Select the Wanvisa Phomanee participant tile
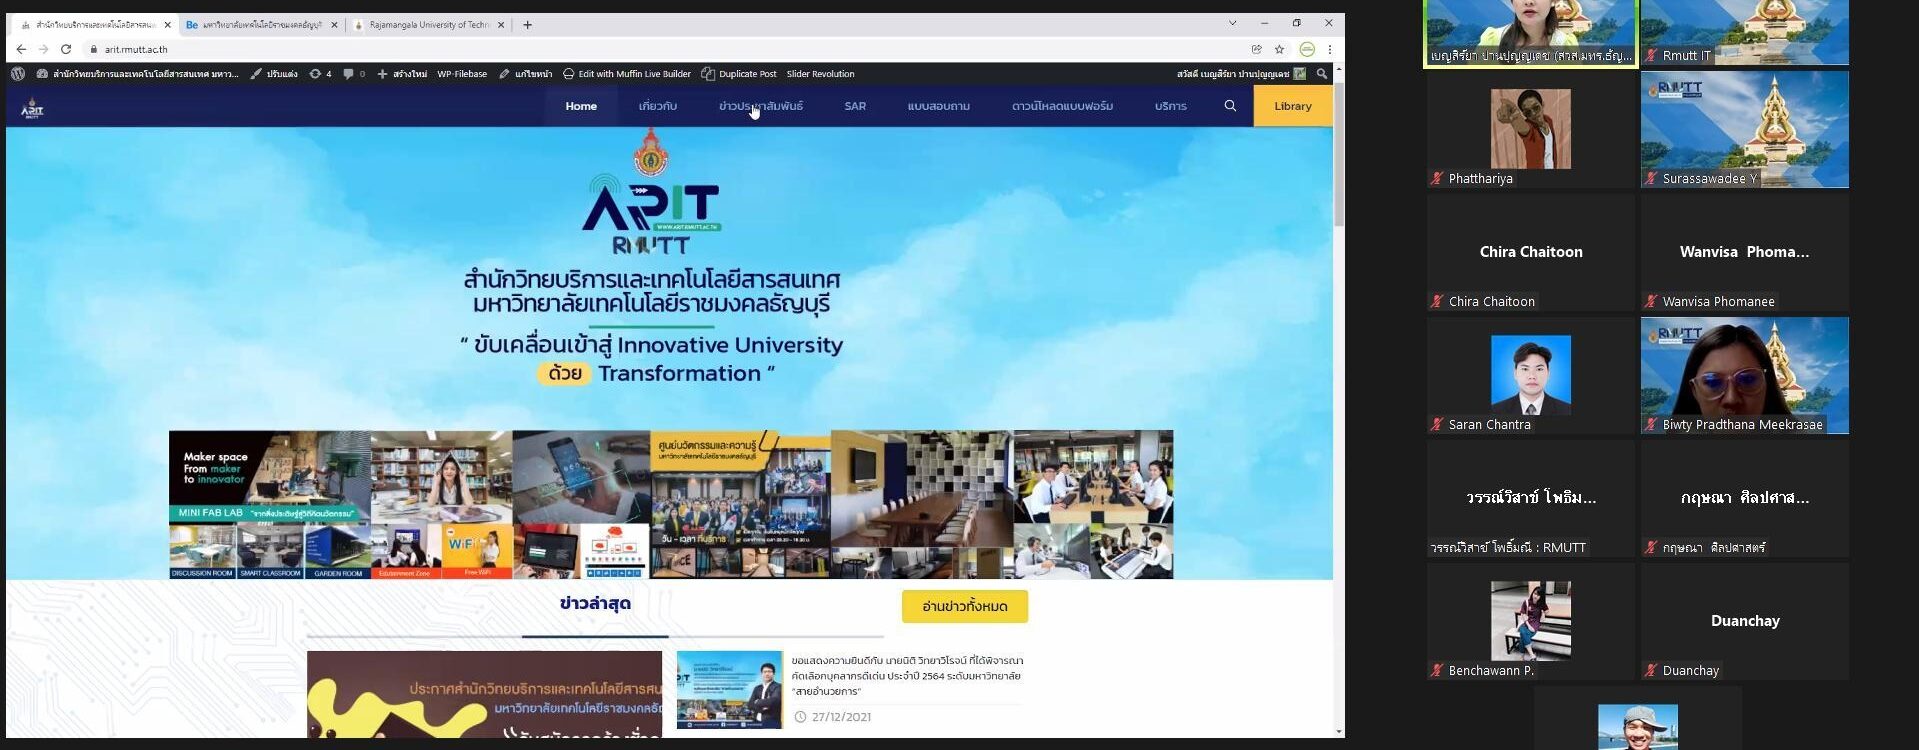The image size is (1919, 750). [1744, 252]
